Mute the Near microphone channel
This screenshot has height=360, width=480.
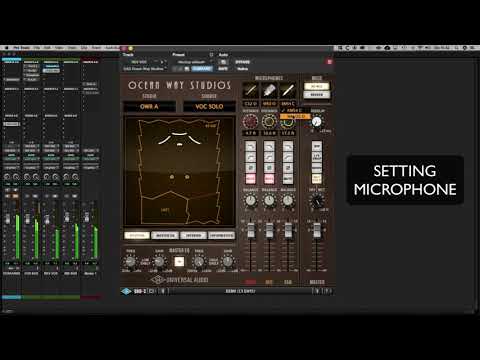250,179
